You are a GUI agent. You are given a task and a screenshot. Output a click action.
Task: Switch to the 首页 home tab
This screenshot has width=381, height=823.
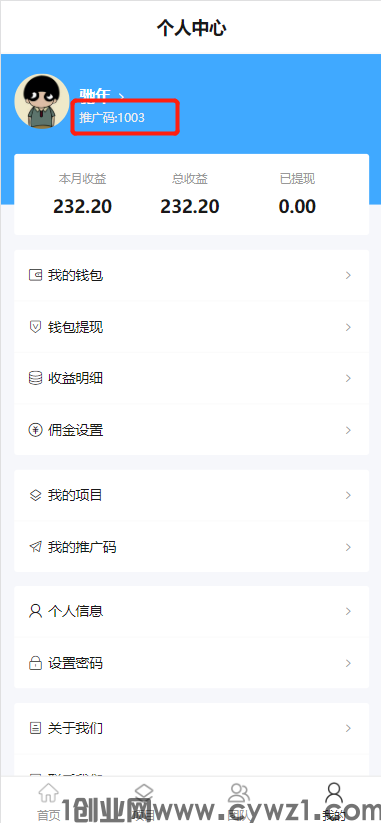coord(48,802)
